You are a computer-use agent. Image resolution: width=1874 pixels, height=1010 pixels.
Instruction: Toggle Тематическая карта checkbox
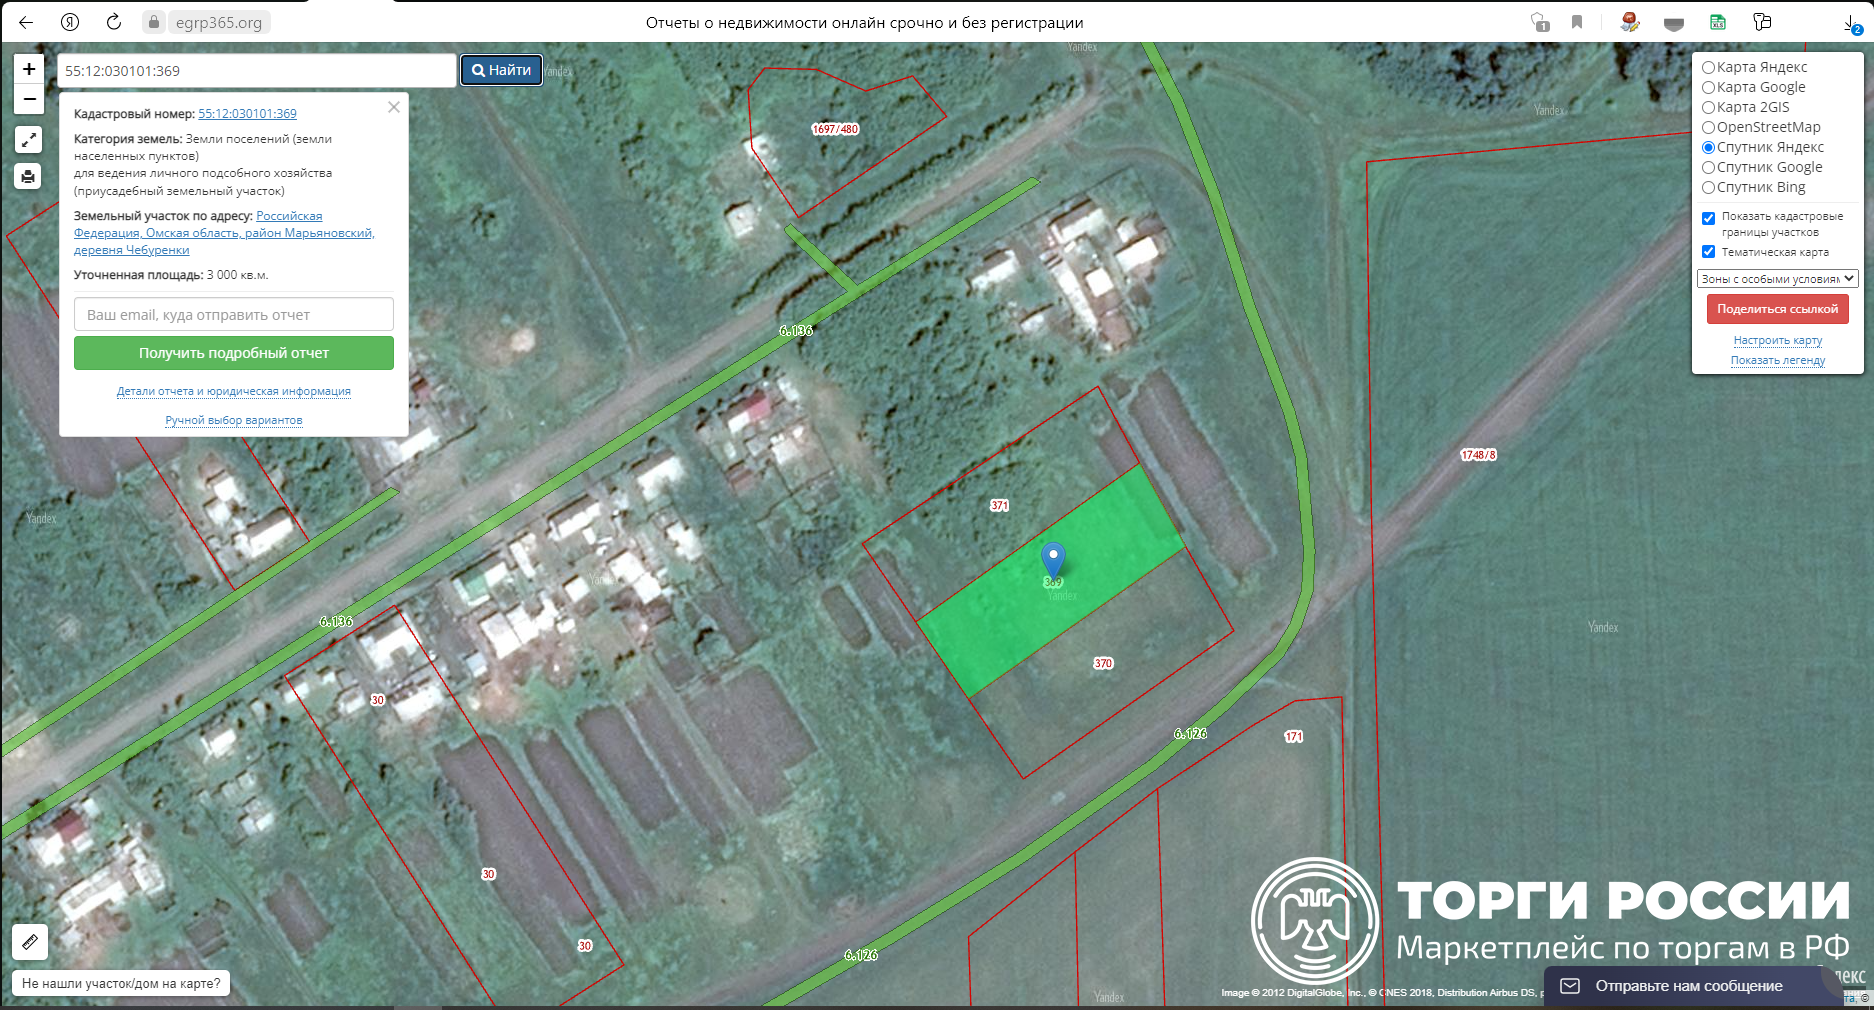pos(1708,252)
